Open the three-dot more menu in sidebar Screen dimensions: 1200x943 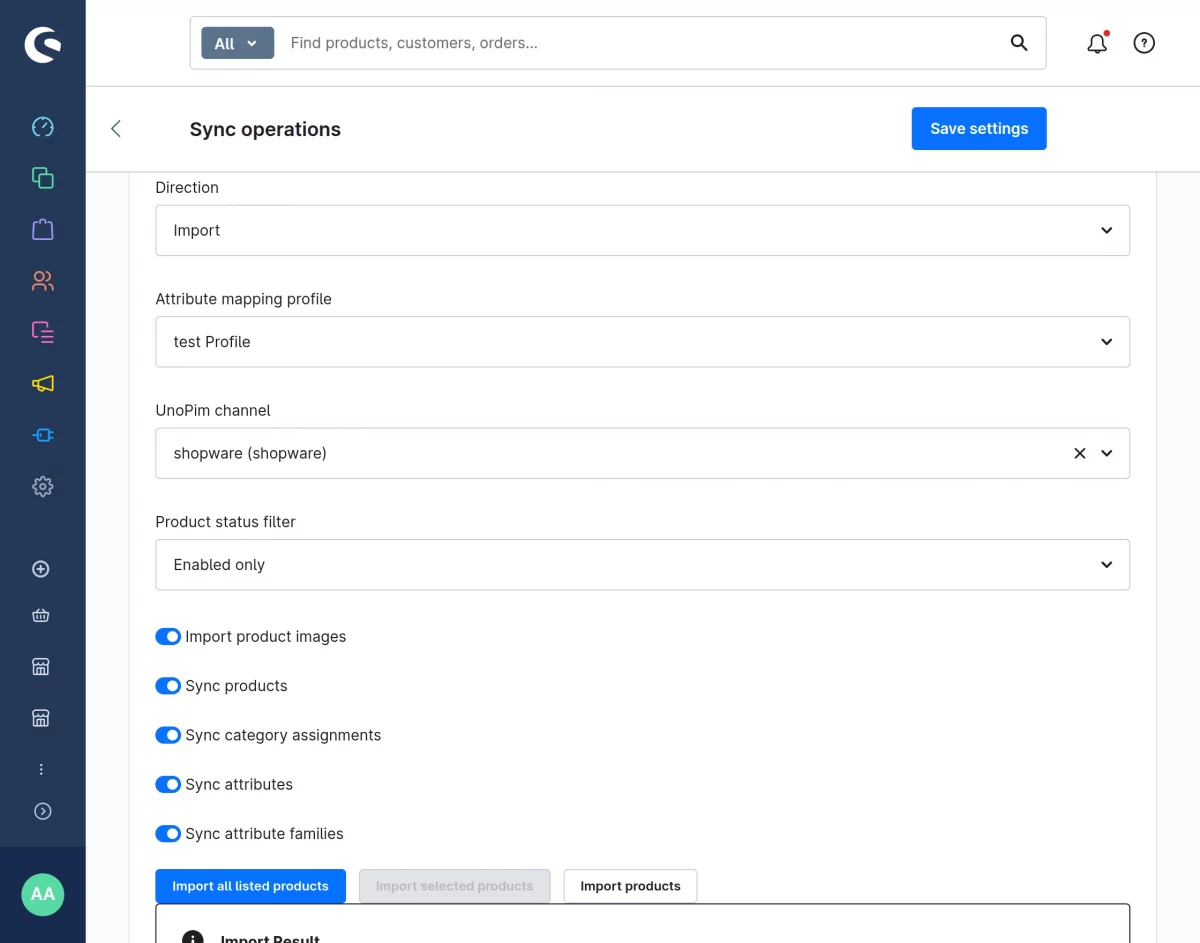pos(41,769)
